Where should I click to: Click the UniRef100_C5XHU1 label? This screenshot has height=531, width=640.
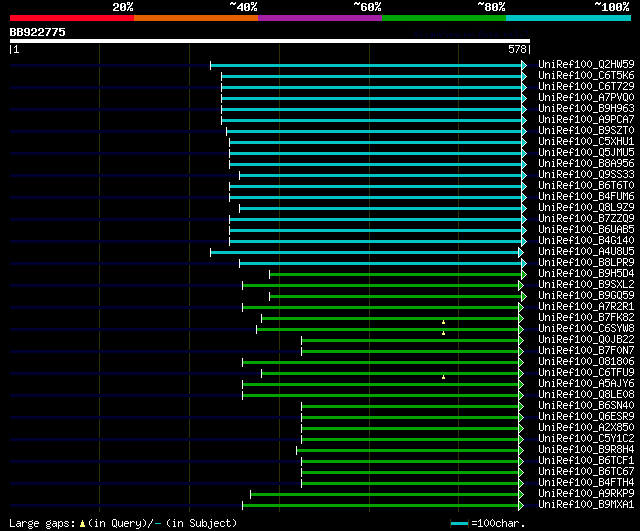coord(586,142)
